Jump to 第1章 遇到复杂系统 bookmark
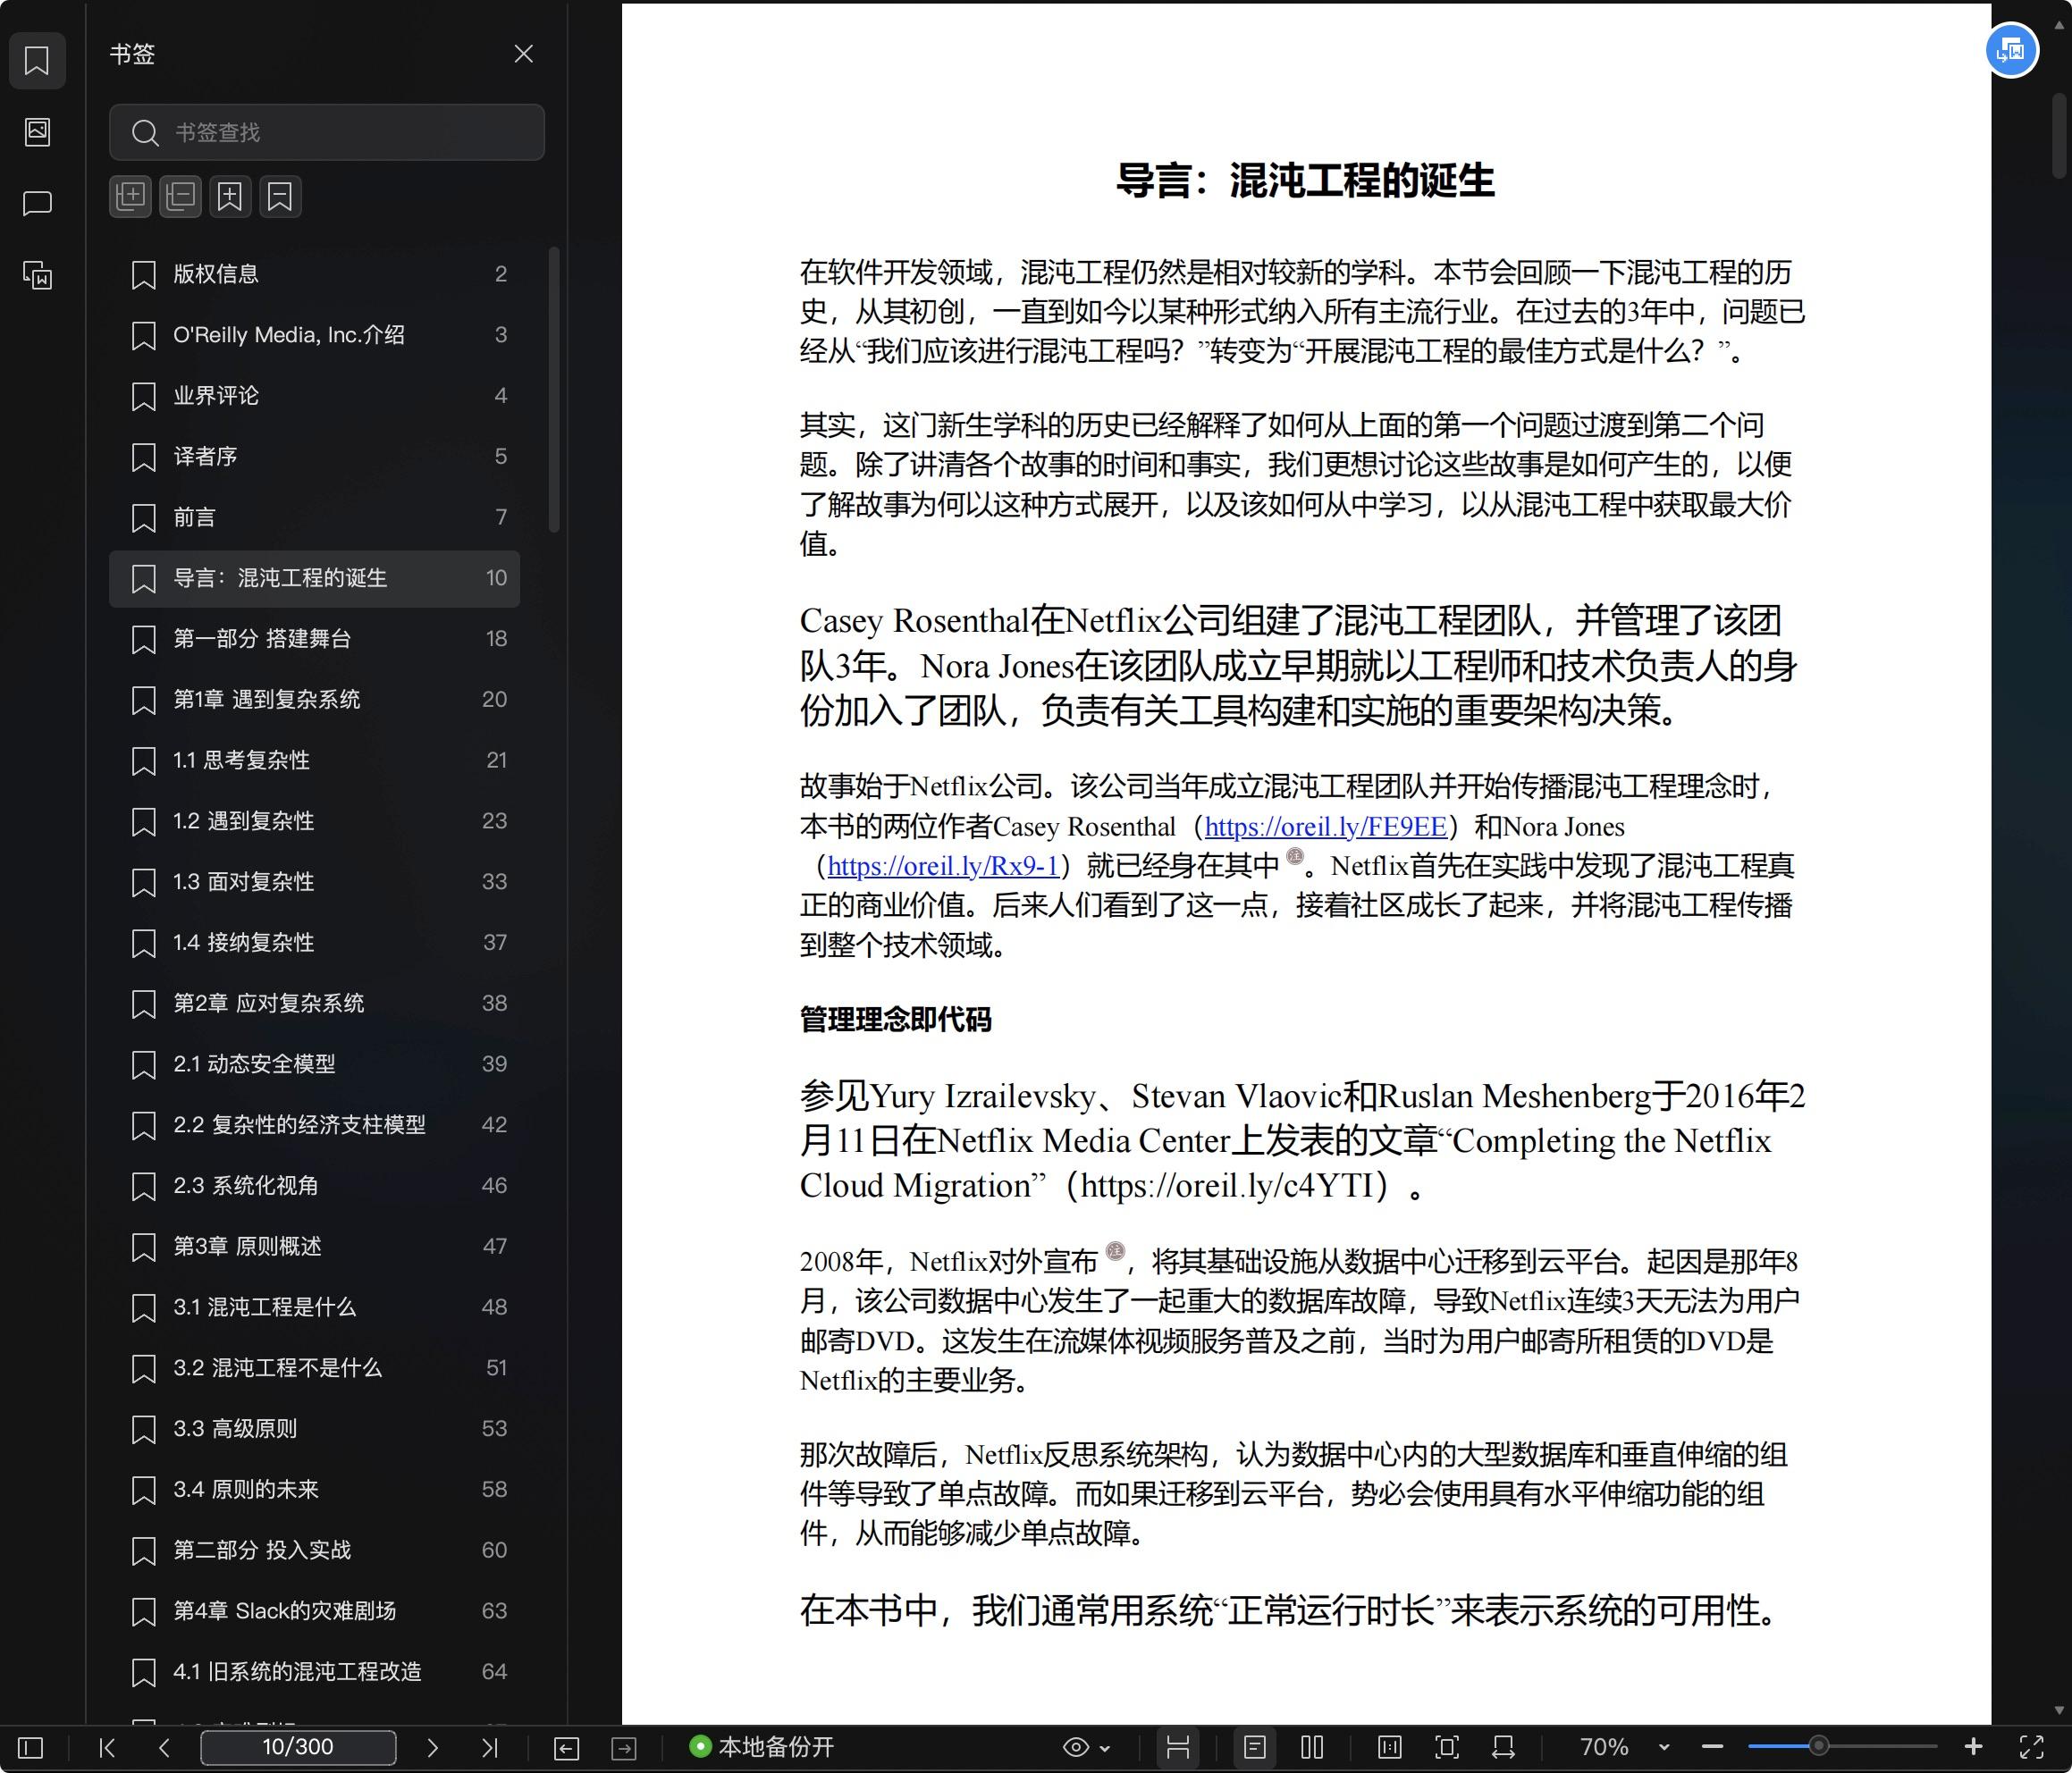Image resolution: width=2072 pixels, height=1773 pixels. tap(314, 700)
